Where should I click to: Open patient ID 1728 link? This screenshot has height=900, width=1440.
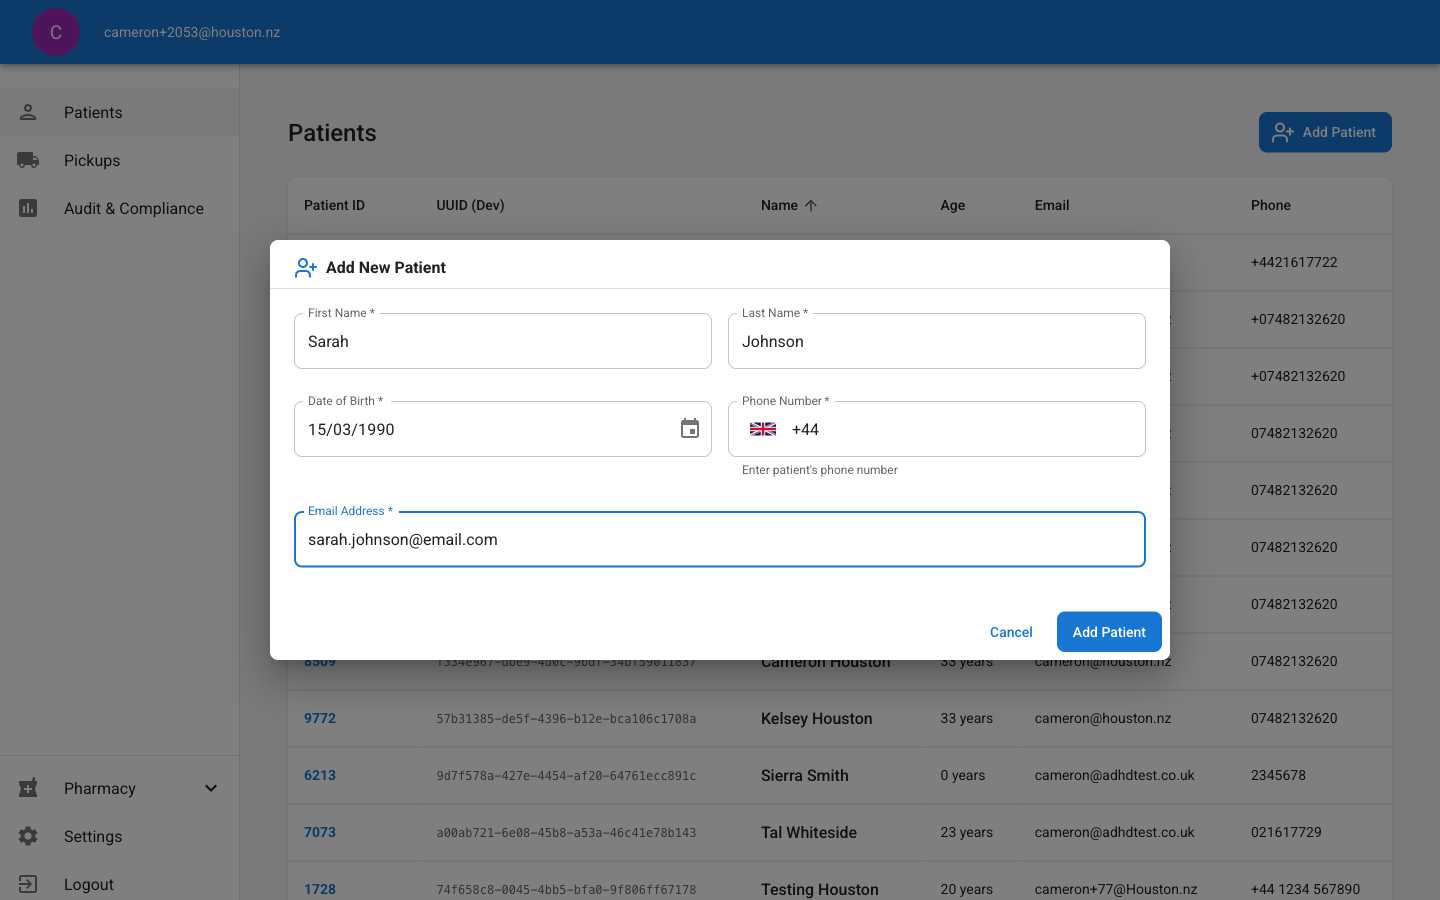pyautogui.click(x=320, y=889)
